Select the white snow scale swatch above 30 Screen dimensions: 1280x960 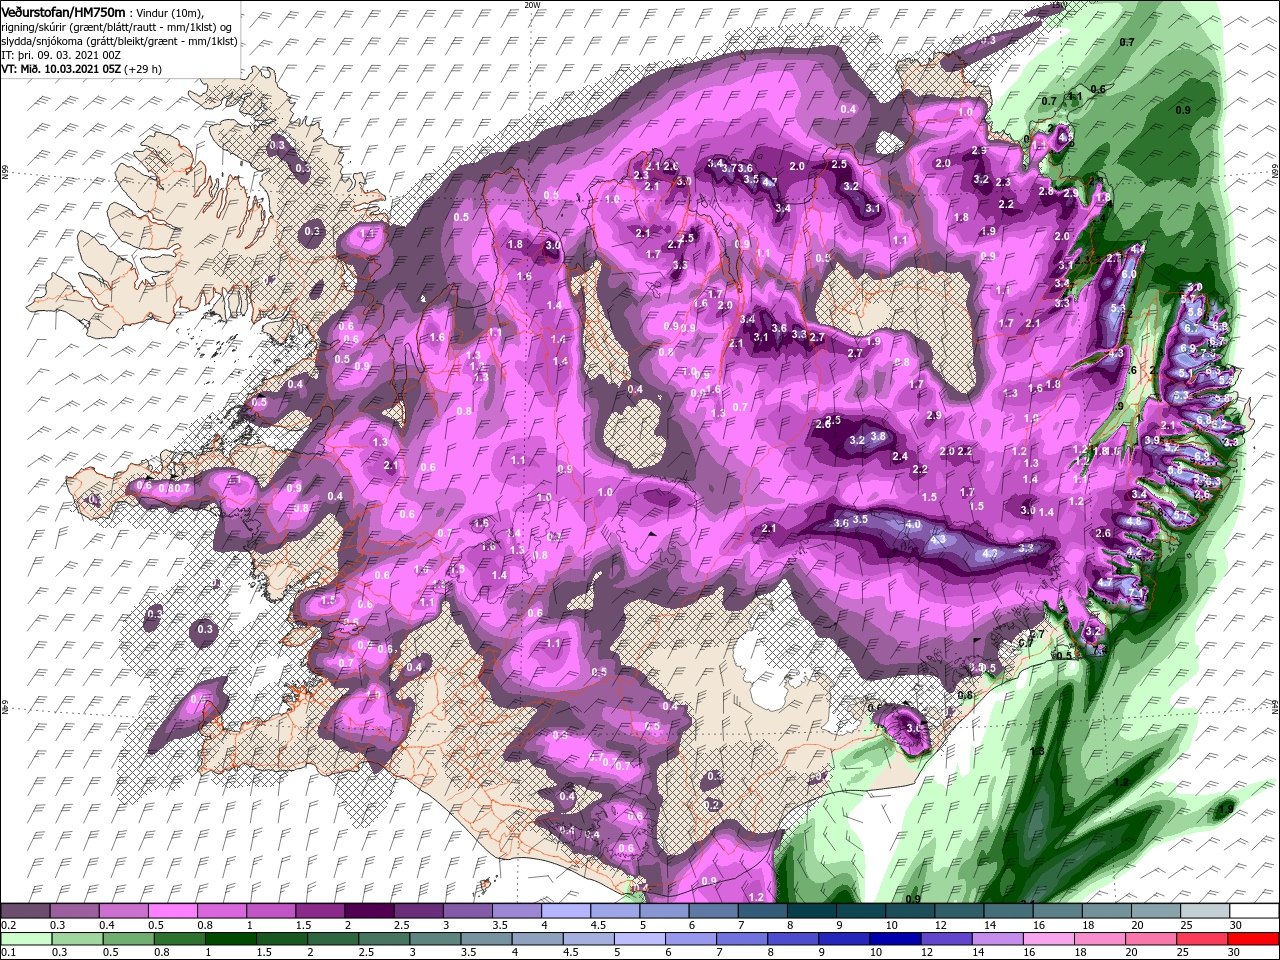(x=1254, y=910)
